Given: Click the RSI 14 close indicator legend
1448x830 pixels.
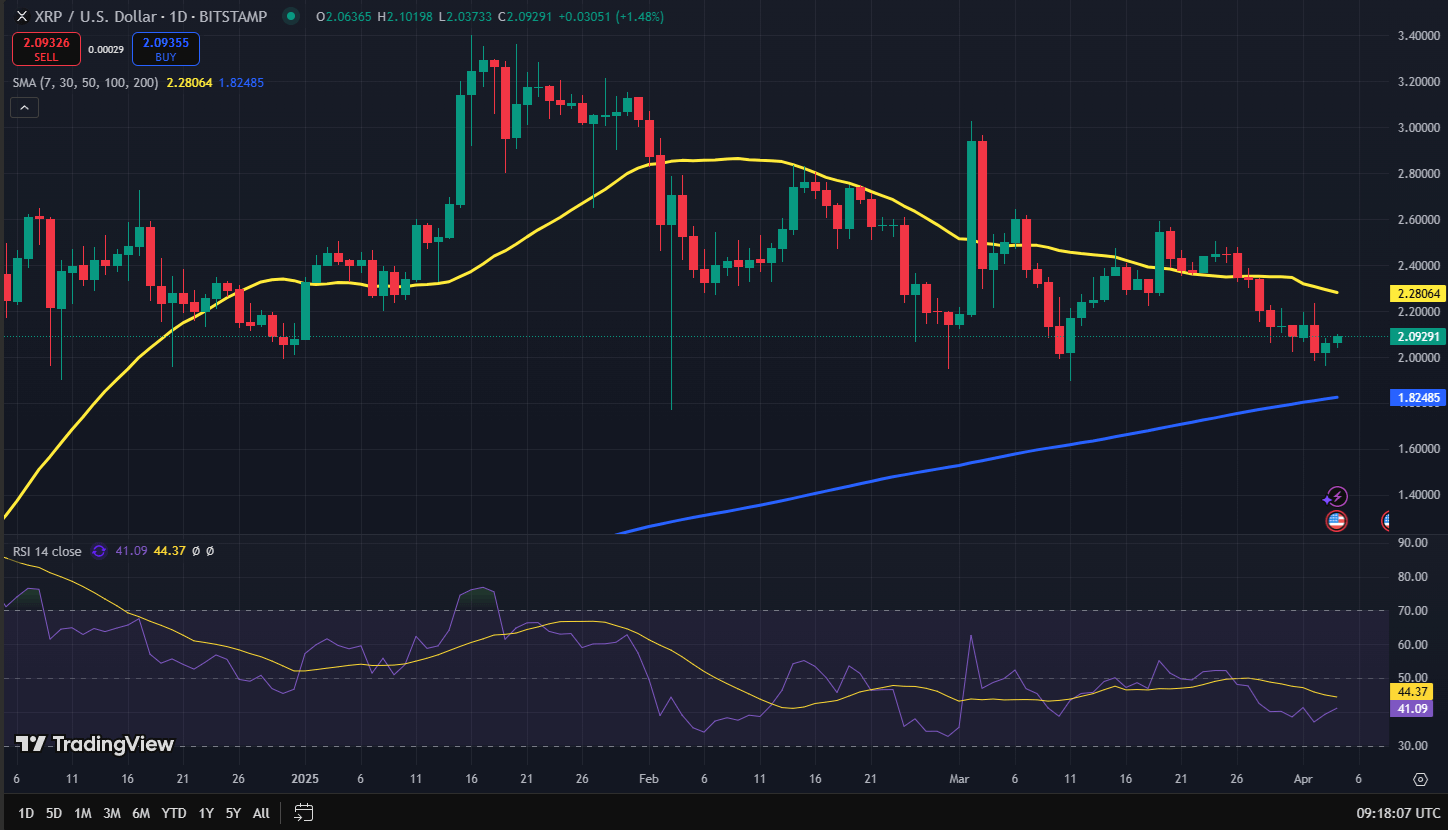Looking at the screenshot, I should (x=47, y=551).
